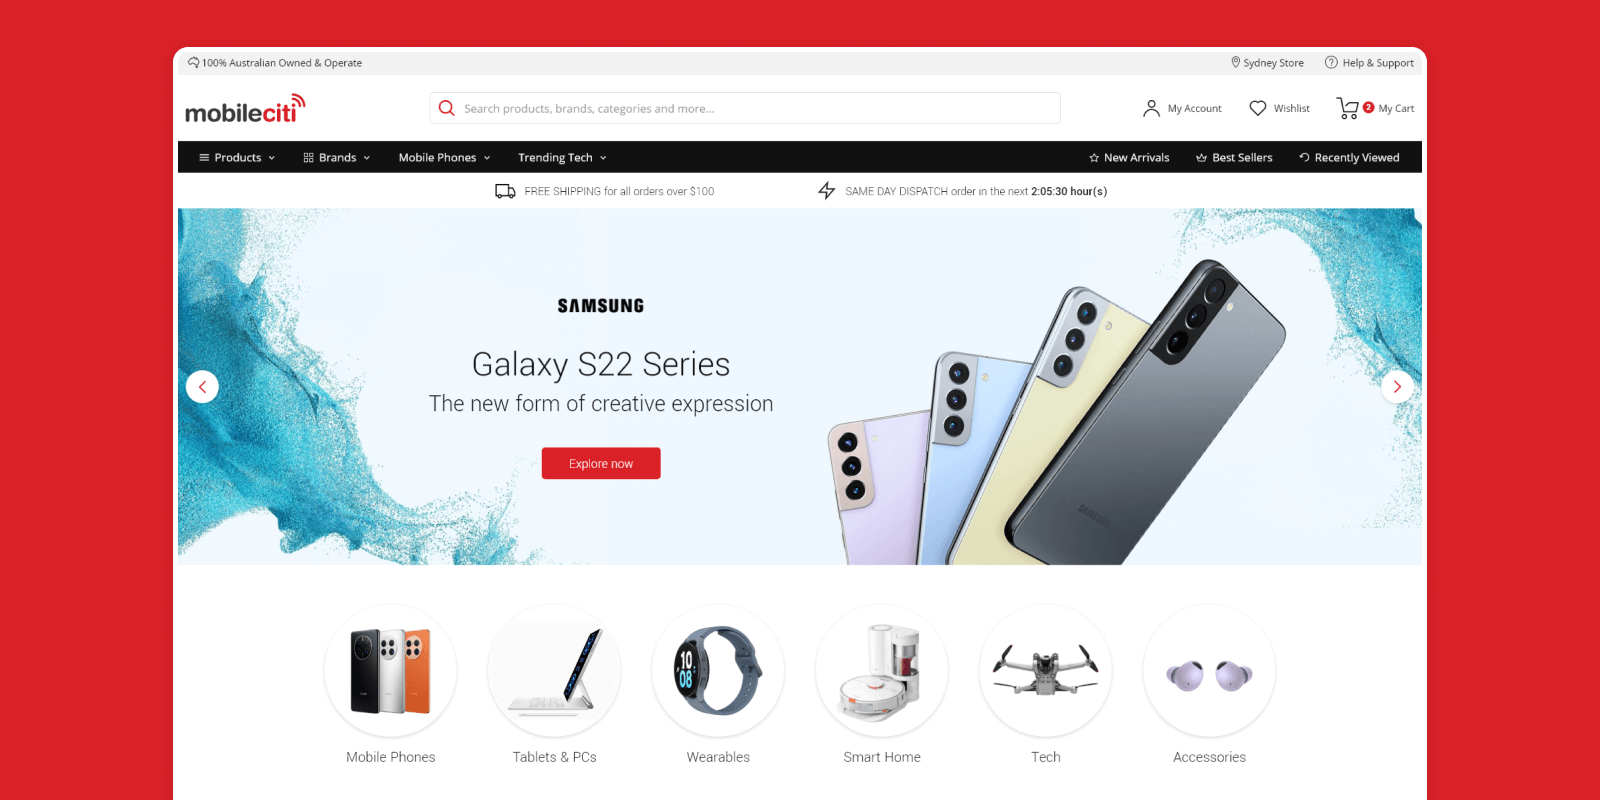The height and width of the screenshot is (800, 1600).
Task: Open the Wishlist heart icon
Action: (1258, 108)
